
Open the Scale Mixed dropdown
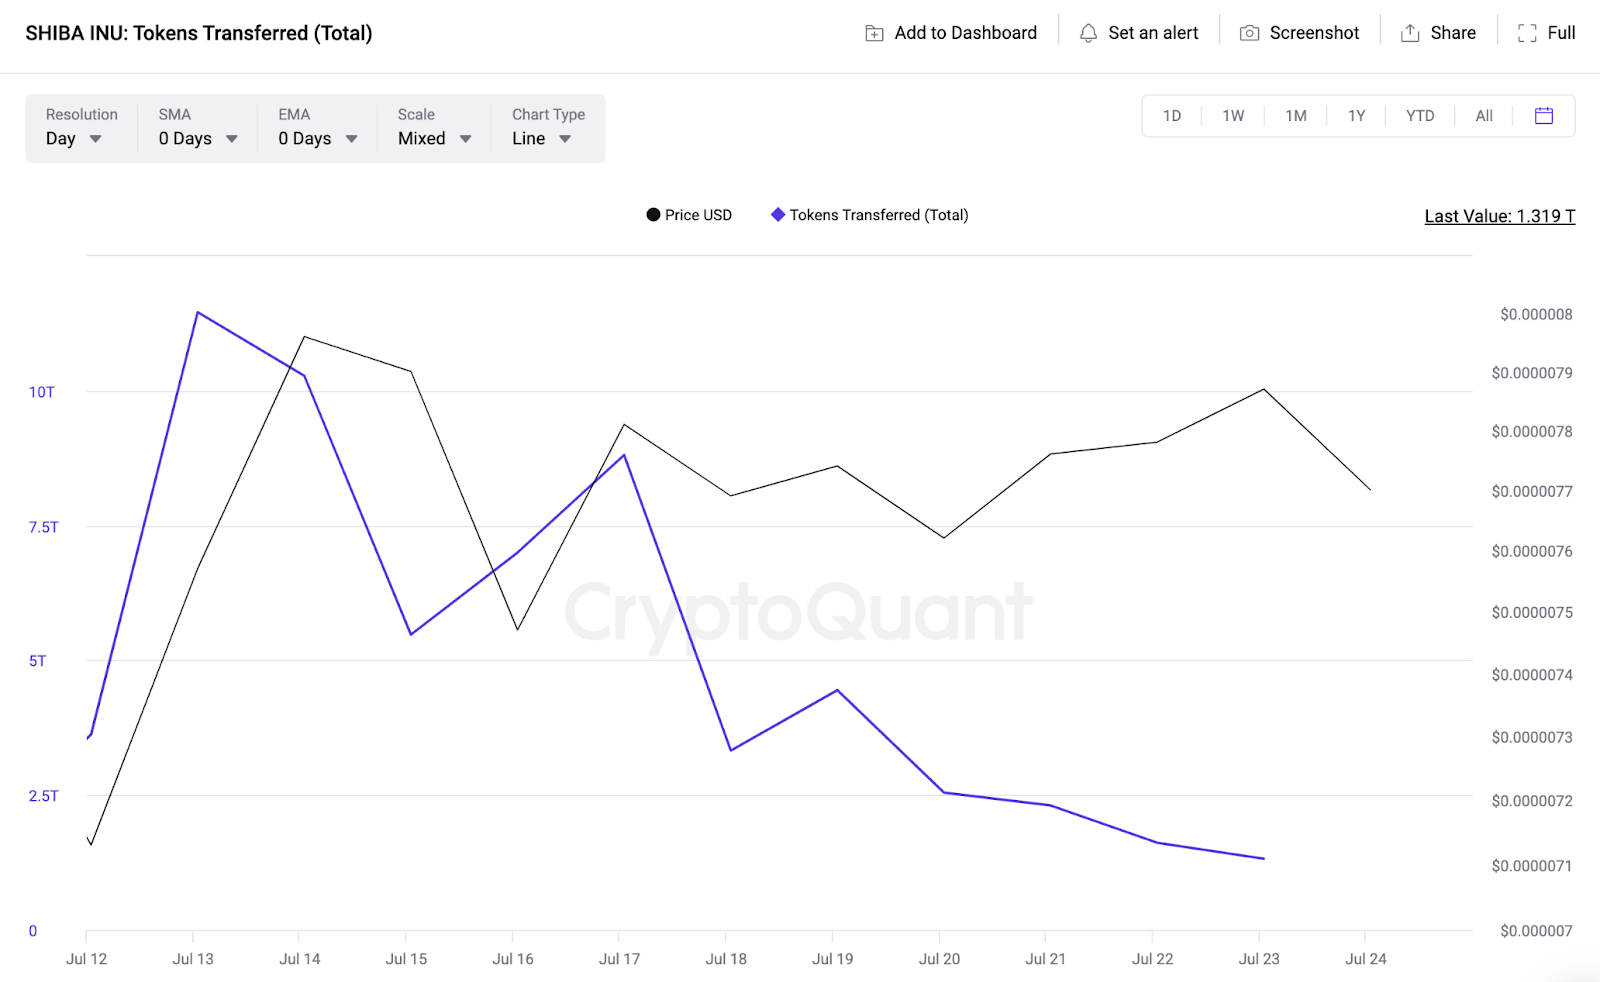[434, 139]
